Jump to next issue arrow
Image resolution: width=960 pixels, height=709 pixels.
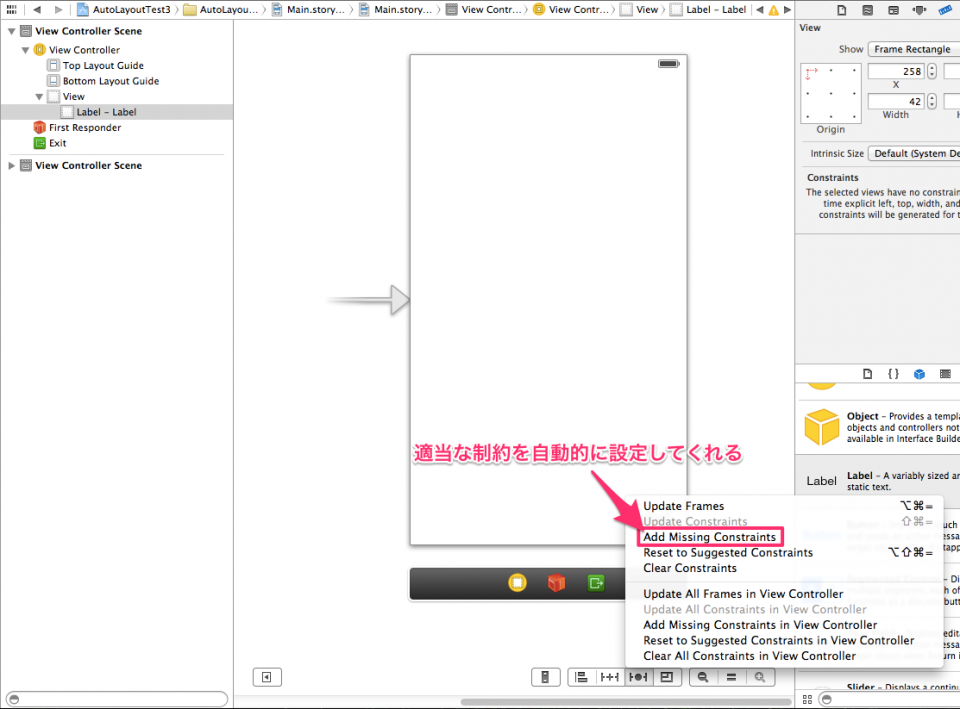(x=787, y=9)
